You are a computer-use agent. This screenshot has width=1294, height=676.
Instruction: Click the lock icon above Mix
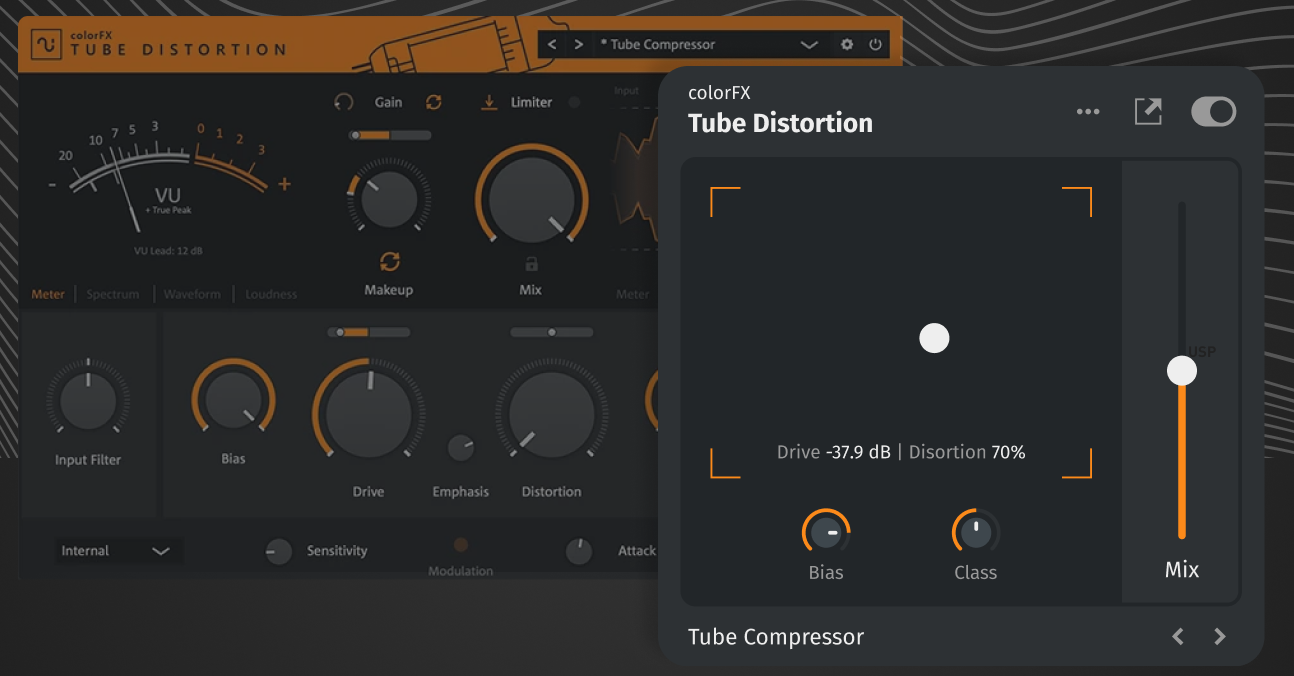tap(531, 264)
